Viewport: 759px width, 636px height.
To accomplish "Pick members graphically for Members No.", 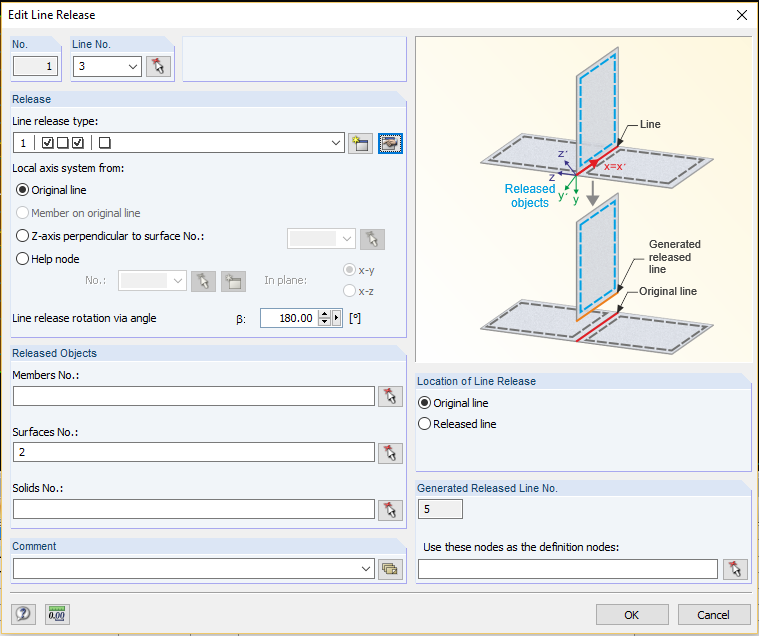I will pyautogui.click(x=390, y=396).
